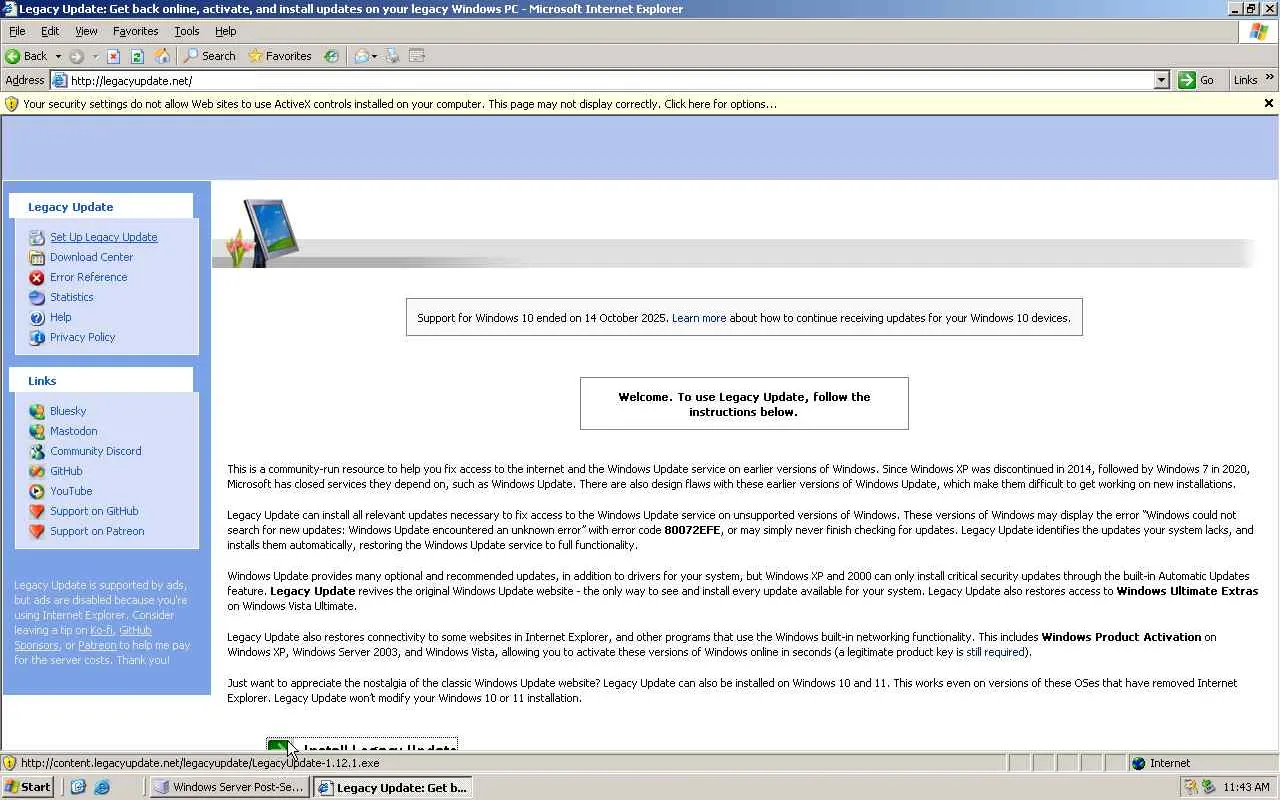Click the red Error Reference icon
This screenshot has height=800, width=1280.
pos(37,278)
